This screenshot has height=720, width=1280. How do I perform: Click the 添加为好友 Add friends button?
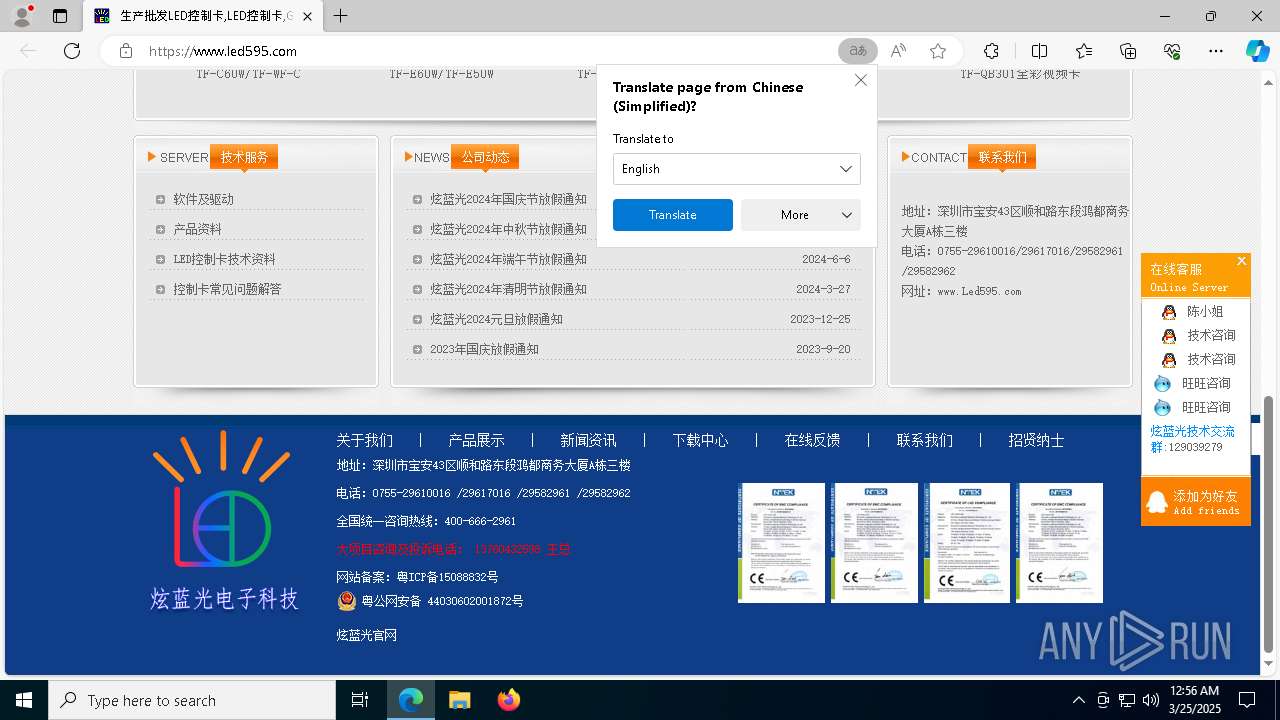click(1196, 501)
